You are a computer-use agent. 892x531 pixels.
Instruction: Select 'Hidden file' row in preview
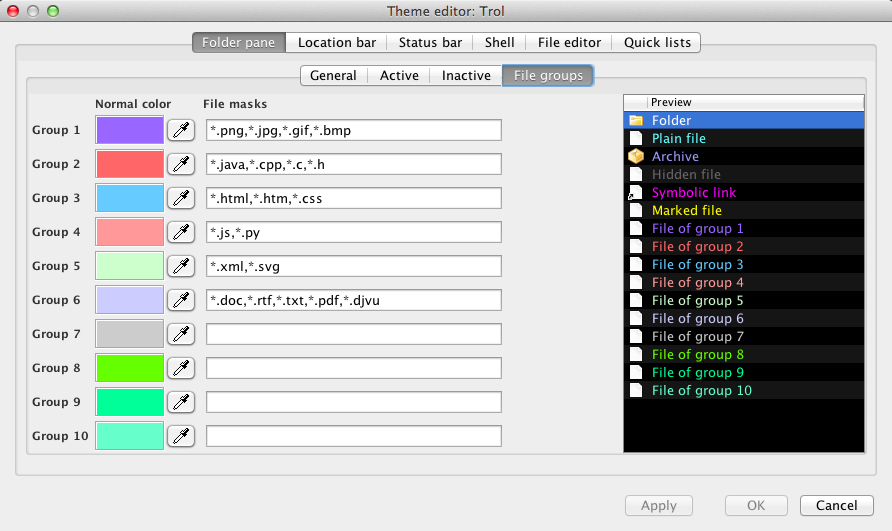pyautogui.click(x=744, y=174)
